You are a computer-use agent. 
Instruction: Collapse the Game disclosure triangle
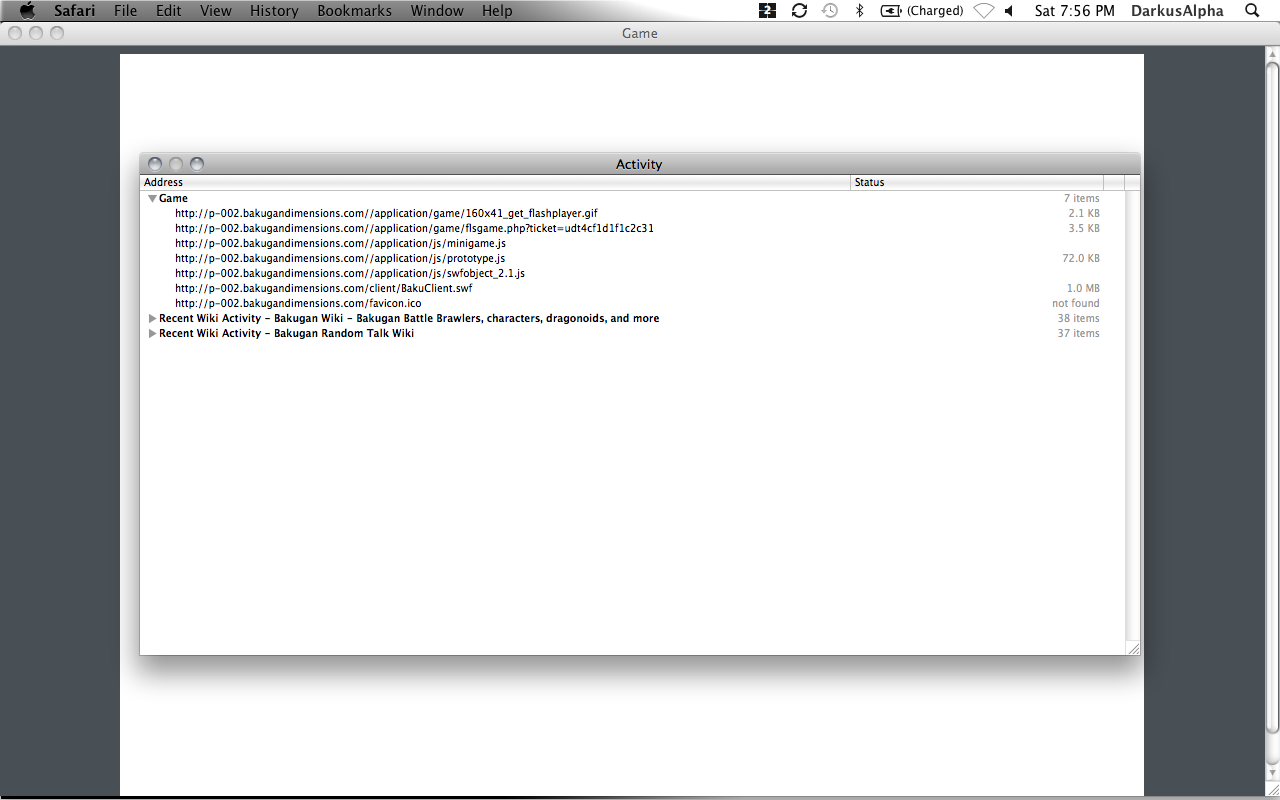[152, 199]
